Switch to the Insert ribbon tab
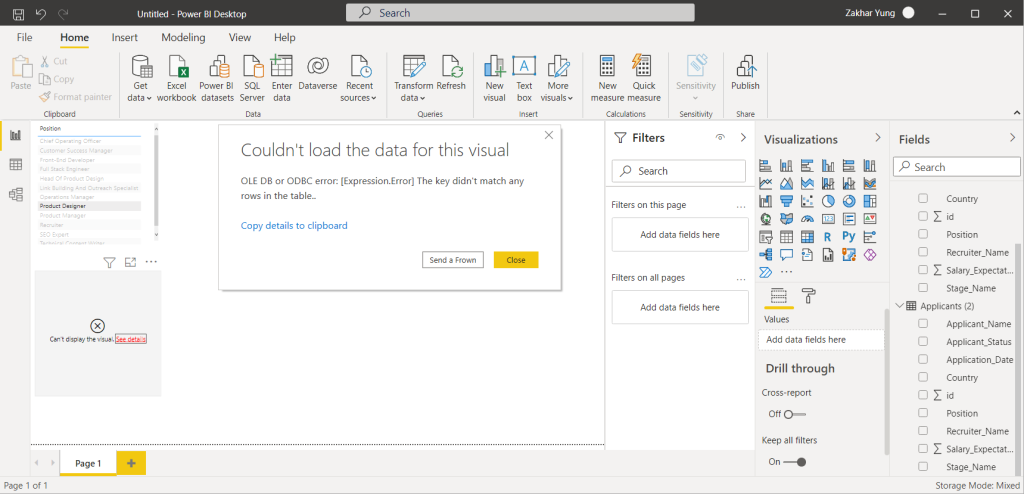This screenshot has height=494, width=1024. click(x=125, y=37)
